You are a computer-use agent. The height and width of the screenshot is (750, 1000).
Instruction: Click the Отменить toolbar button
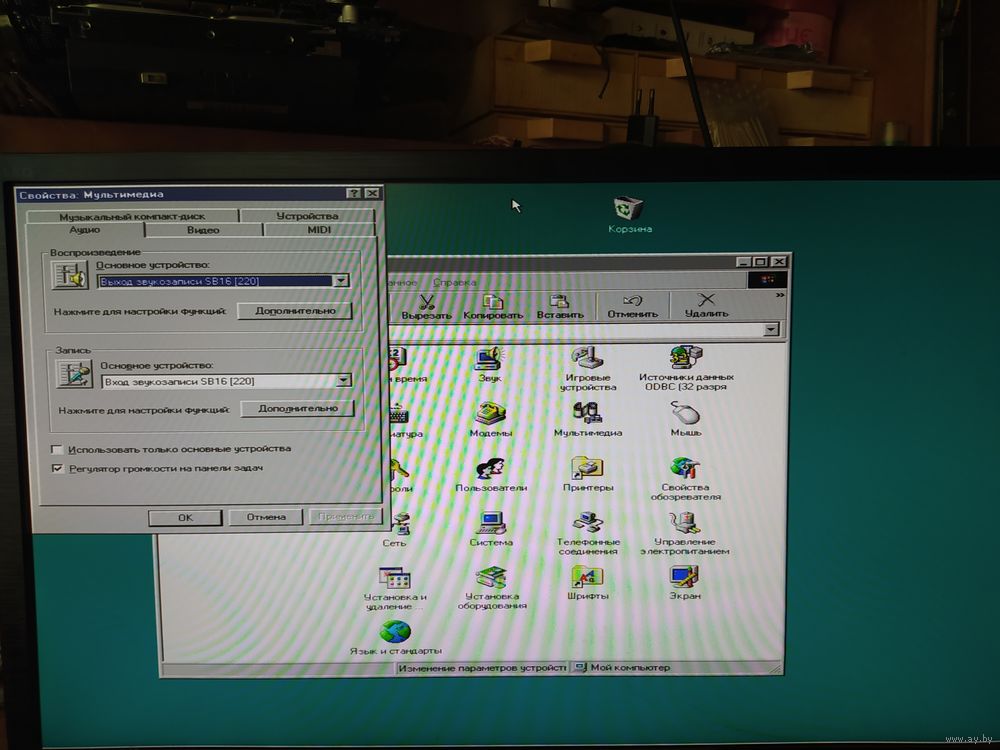(x=632, y=306)
